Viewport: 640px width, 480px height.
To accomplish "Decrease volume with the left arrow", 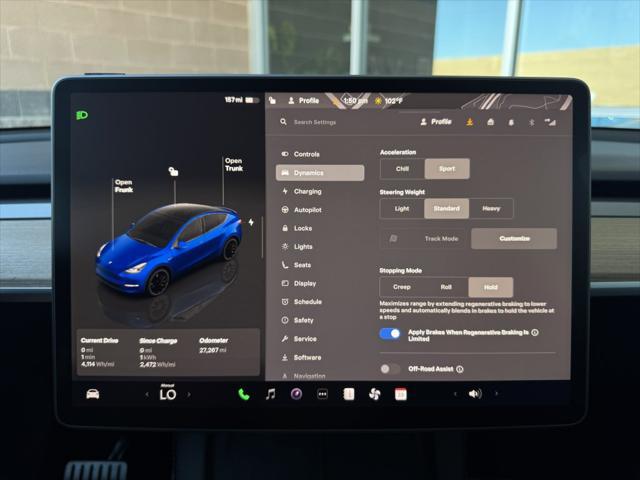I will 455,394.
